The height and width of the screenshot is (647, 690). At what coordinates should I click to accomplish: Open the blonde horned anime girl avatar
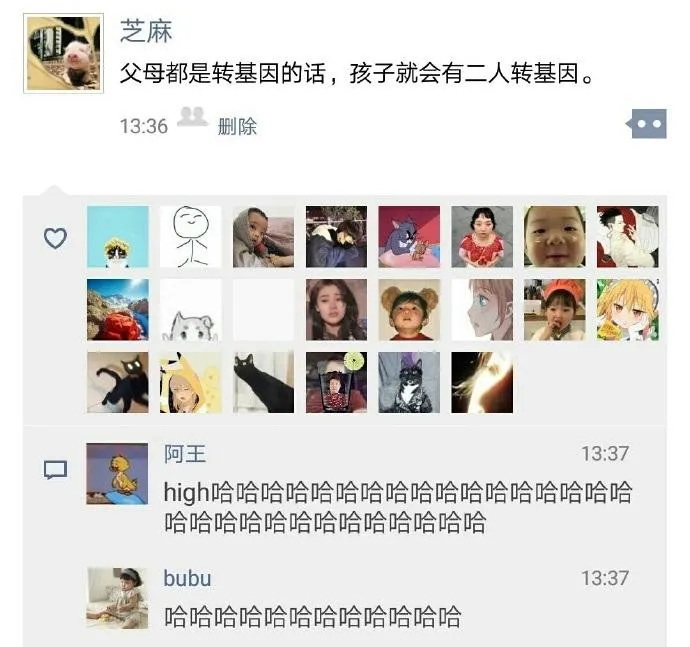628,309
